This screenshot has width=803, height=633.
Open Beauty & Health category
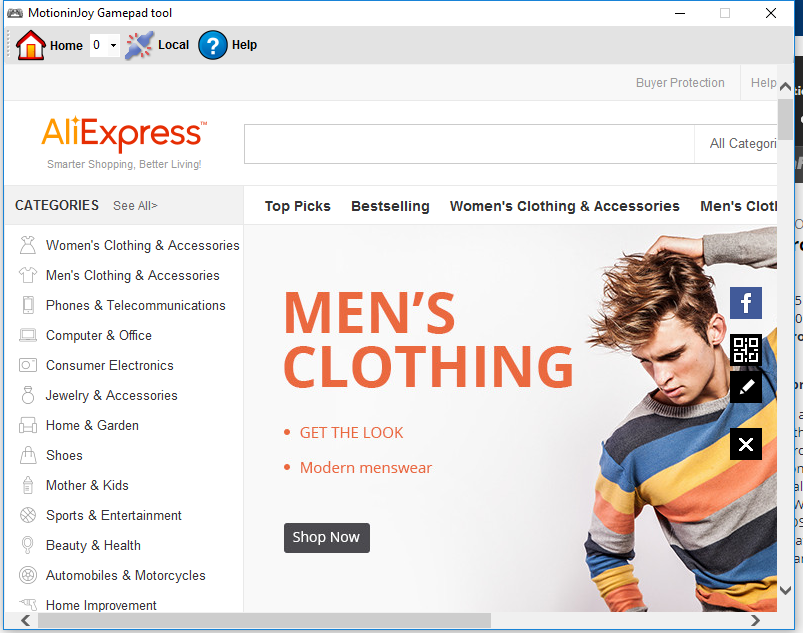pyautogui.click(x=93, y=545)
